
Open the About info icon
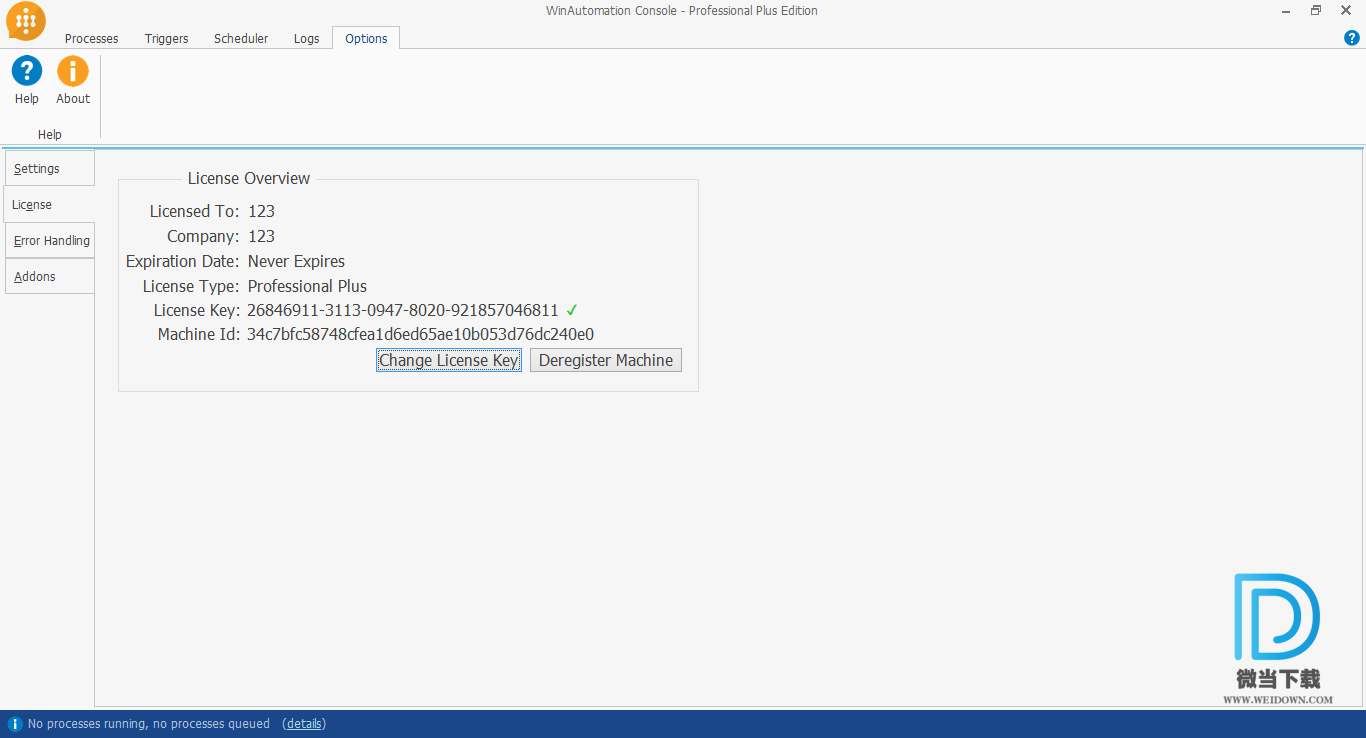(x=73, y=80)
